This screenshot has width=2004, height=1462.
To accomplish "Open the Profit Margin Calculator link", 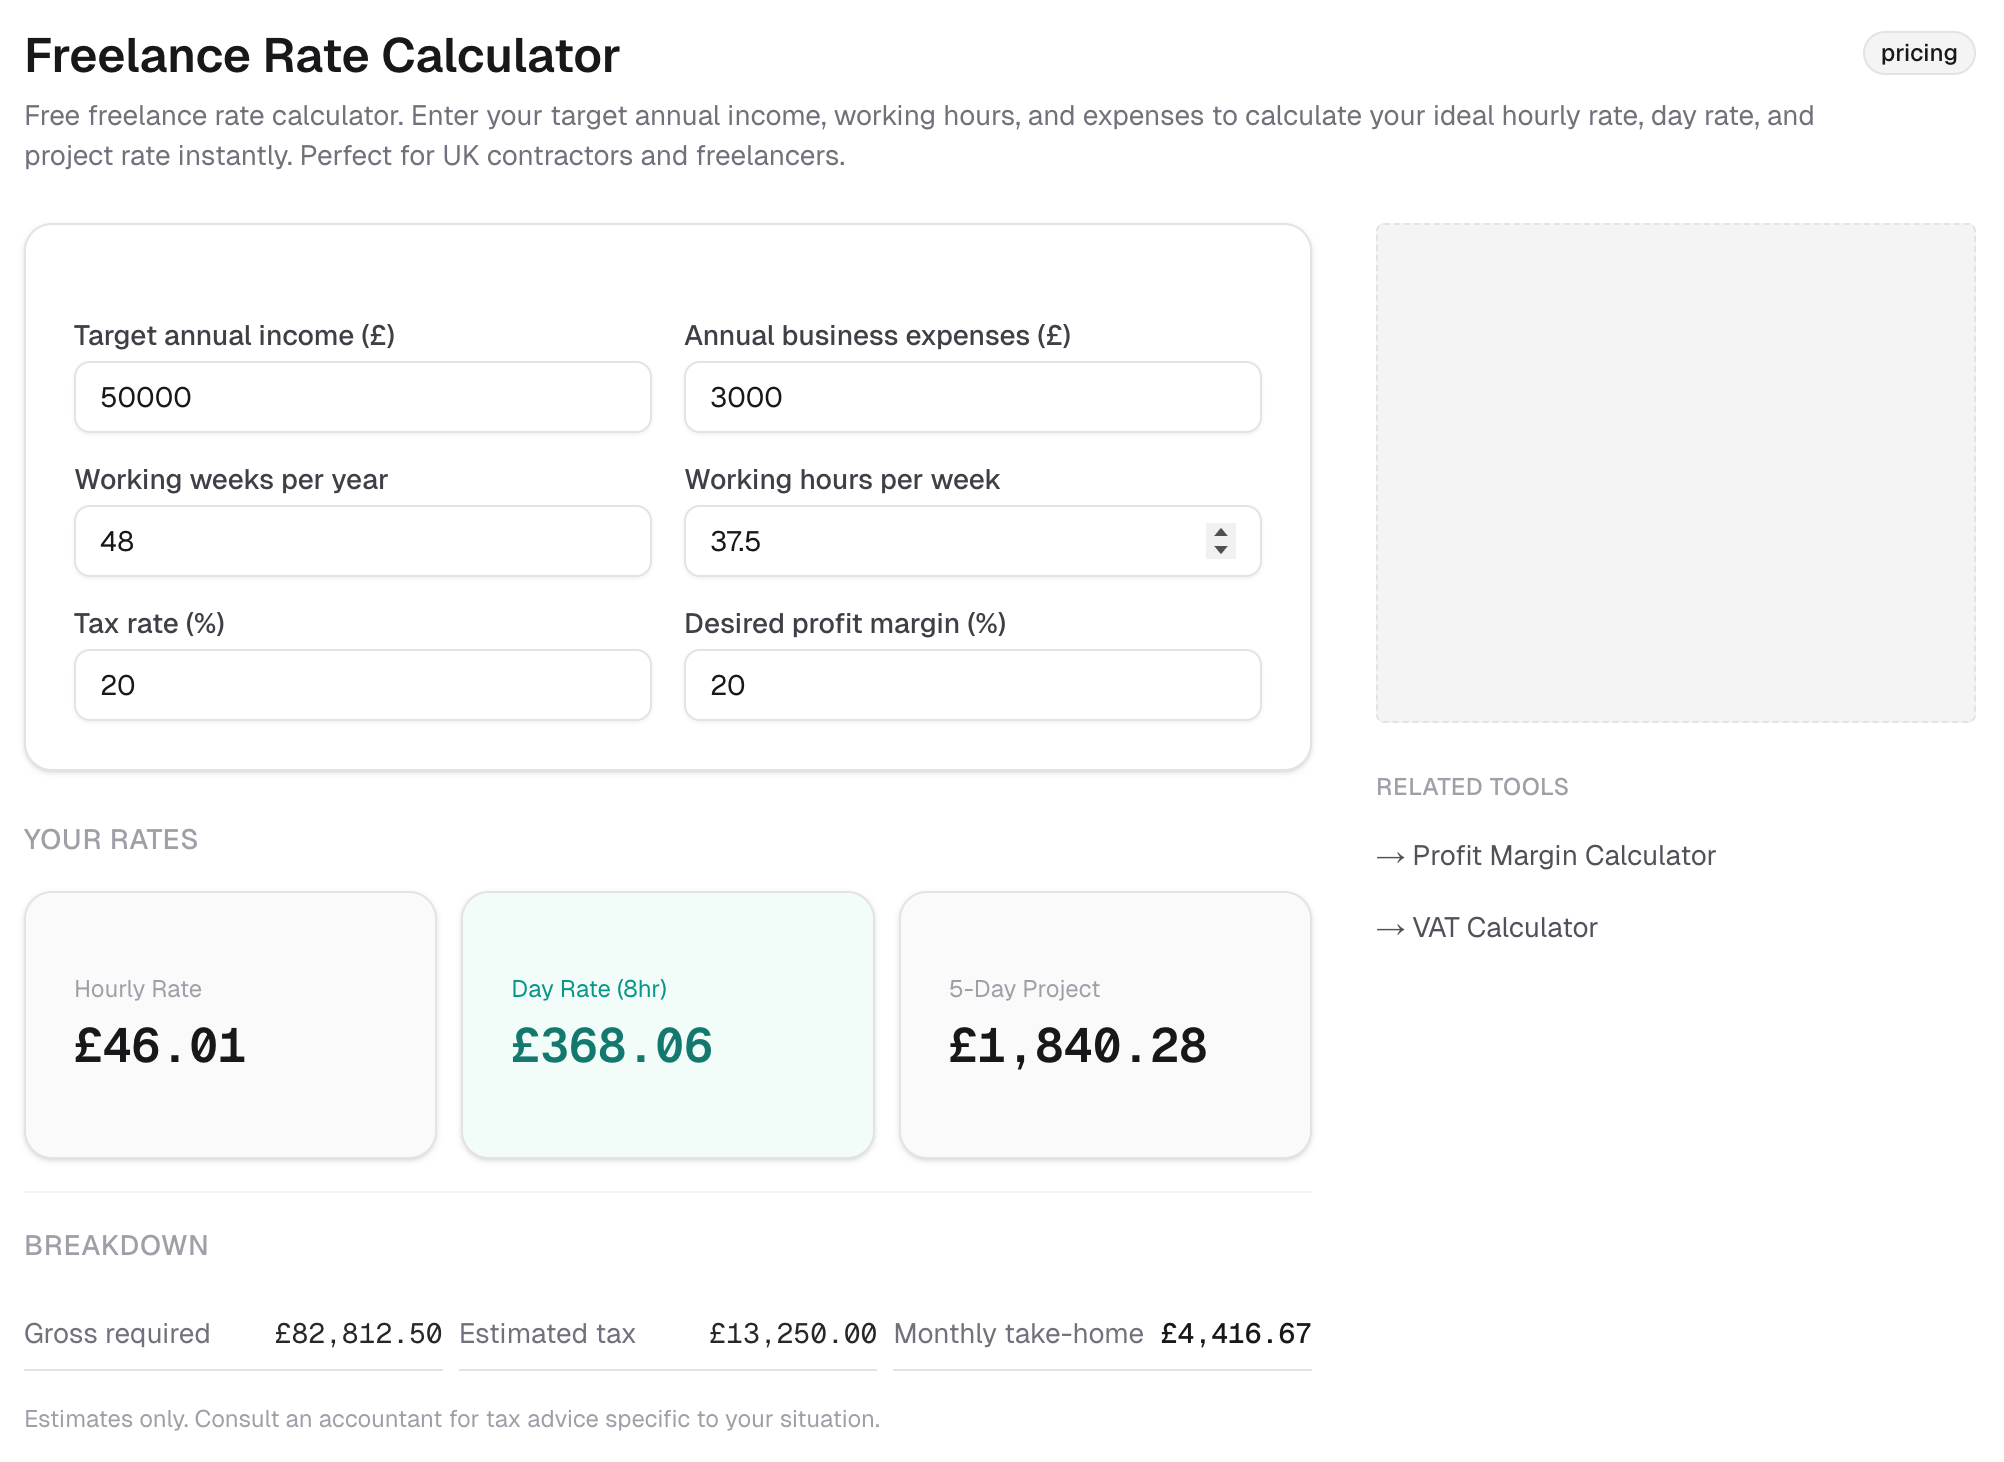I will 1563,856.
